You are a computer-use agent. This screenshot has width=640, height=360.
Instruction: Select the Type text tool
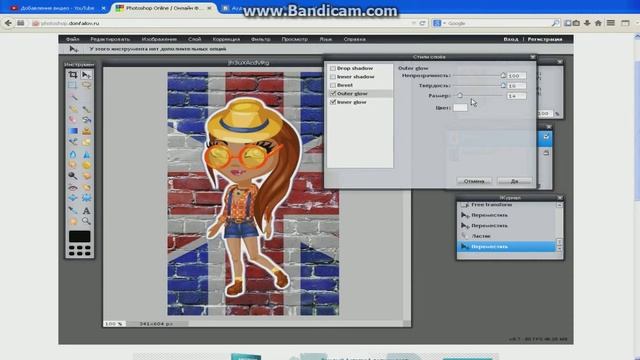point(86,211)
